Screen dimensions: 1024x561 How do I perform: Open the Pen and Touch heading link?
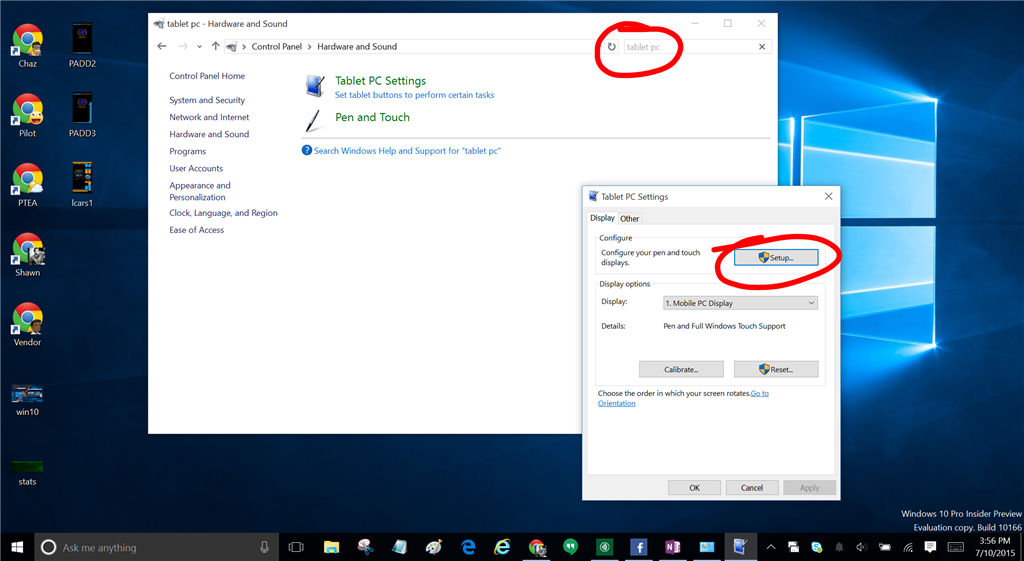[x=372, y=117]
